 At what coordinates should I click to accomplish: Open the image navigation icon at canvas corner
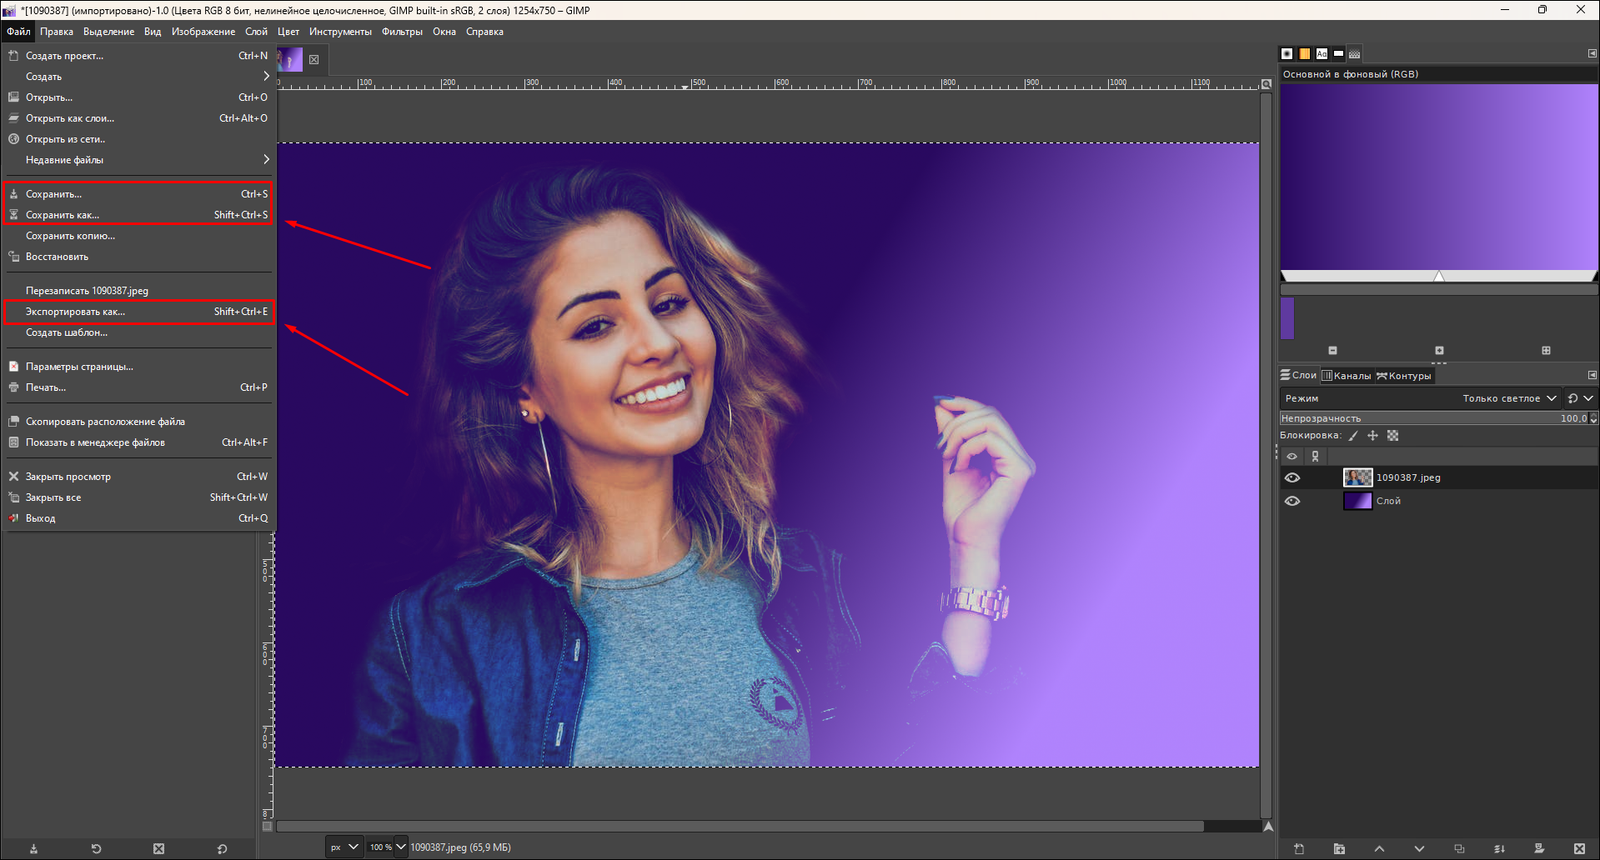click(x=1268, y=827)
